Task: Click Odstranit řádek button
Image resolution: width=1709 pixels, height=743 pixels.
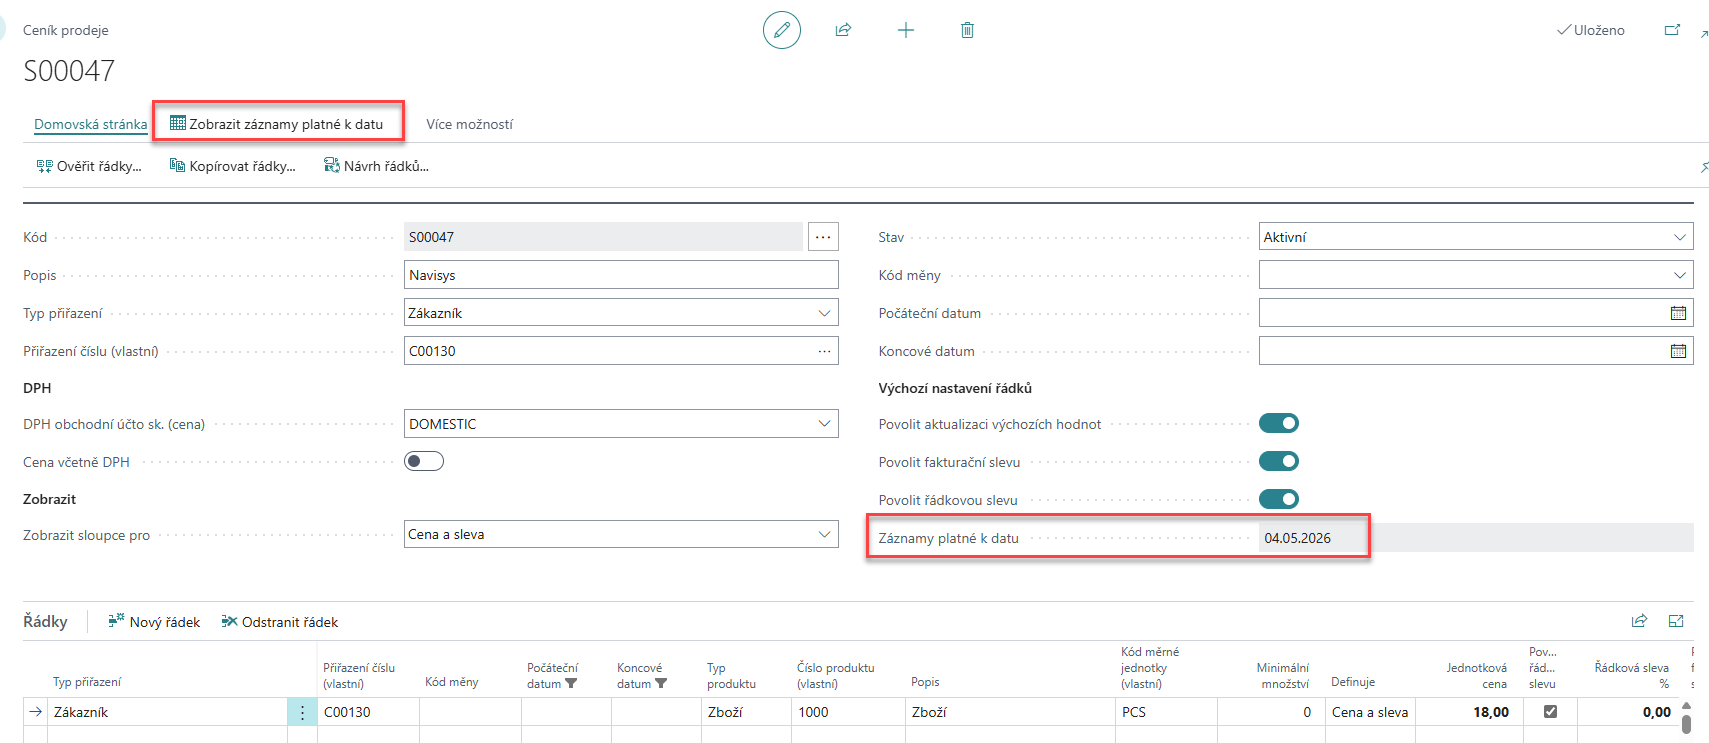Action: (x=280, y=621)
